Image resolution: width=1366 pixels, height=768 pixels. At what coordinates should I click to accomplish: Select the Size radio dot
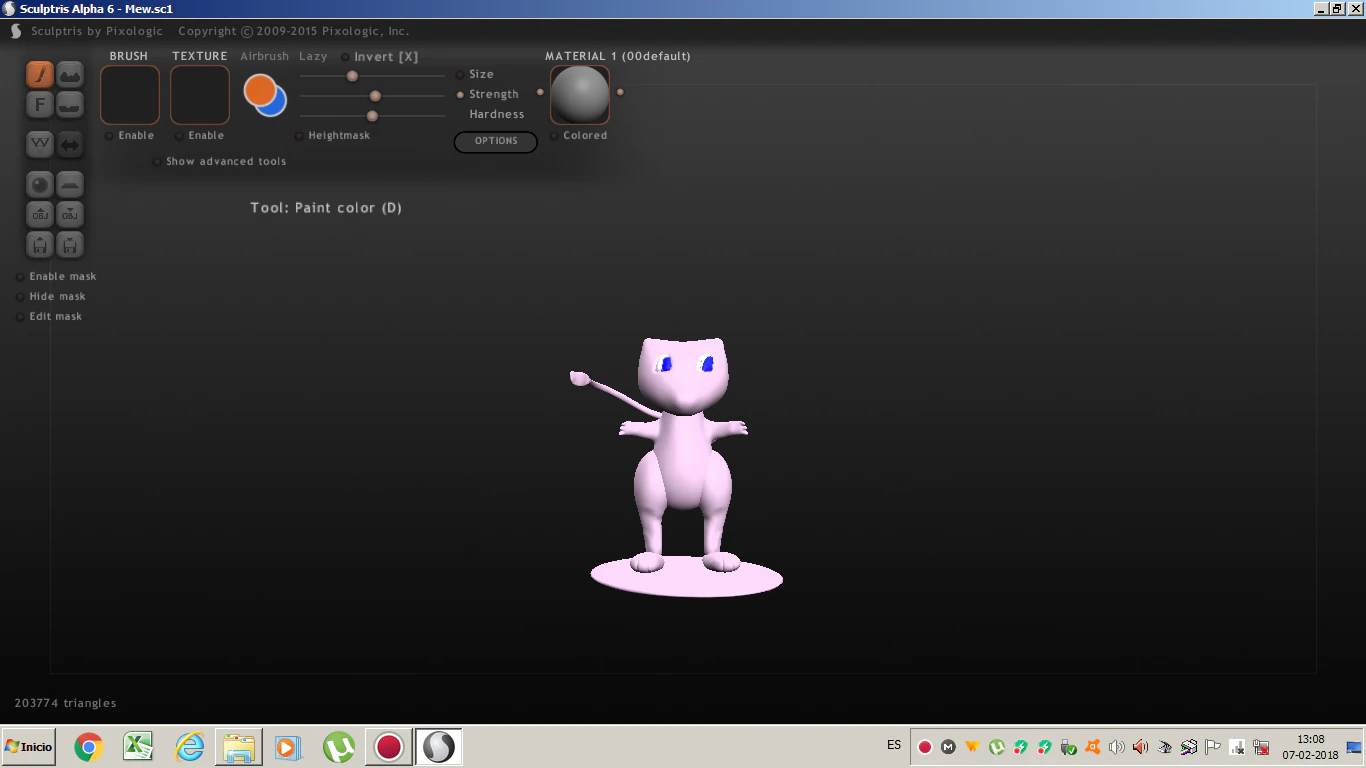[460, 75]
